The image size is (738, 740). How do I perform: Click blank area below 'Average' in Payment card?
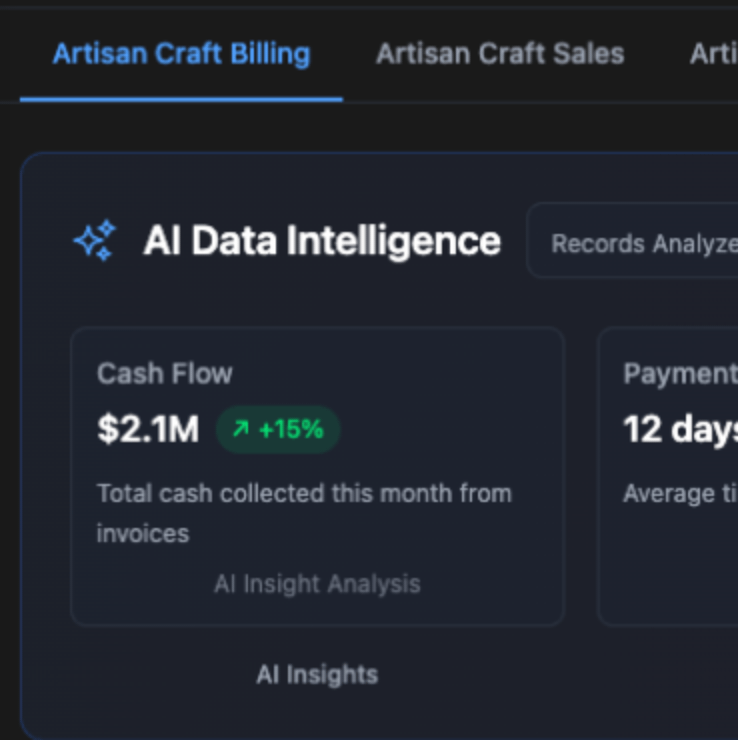[x=670, y=560]
